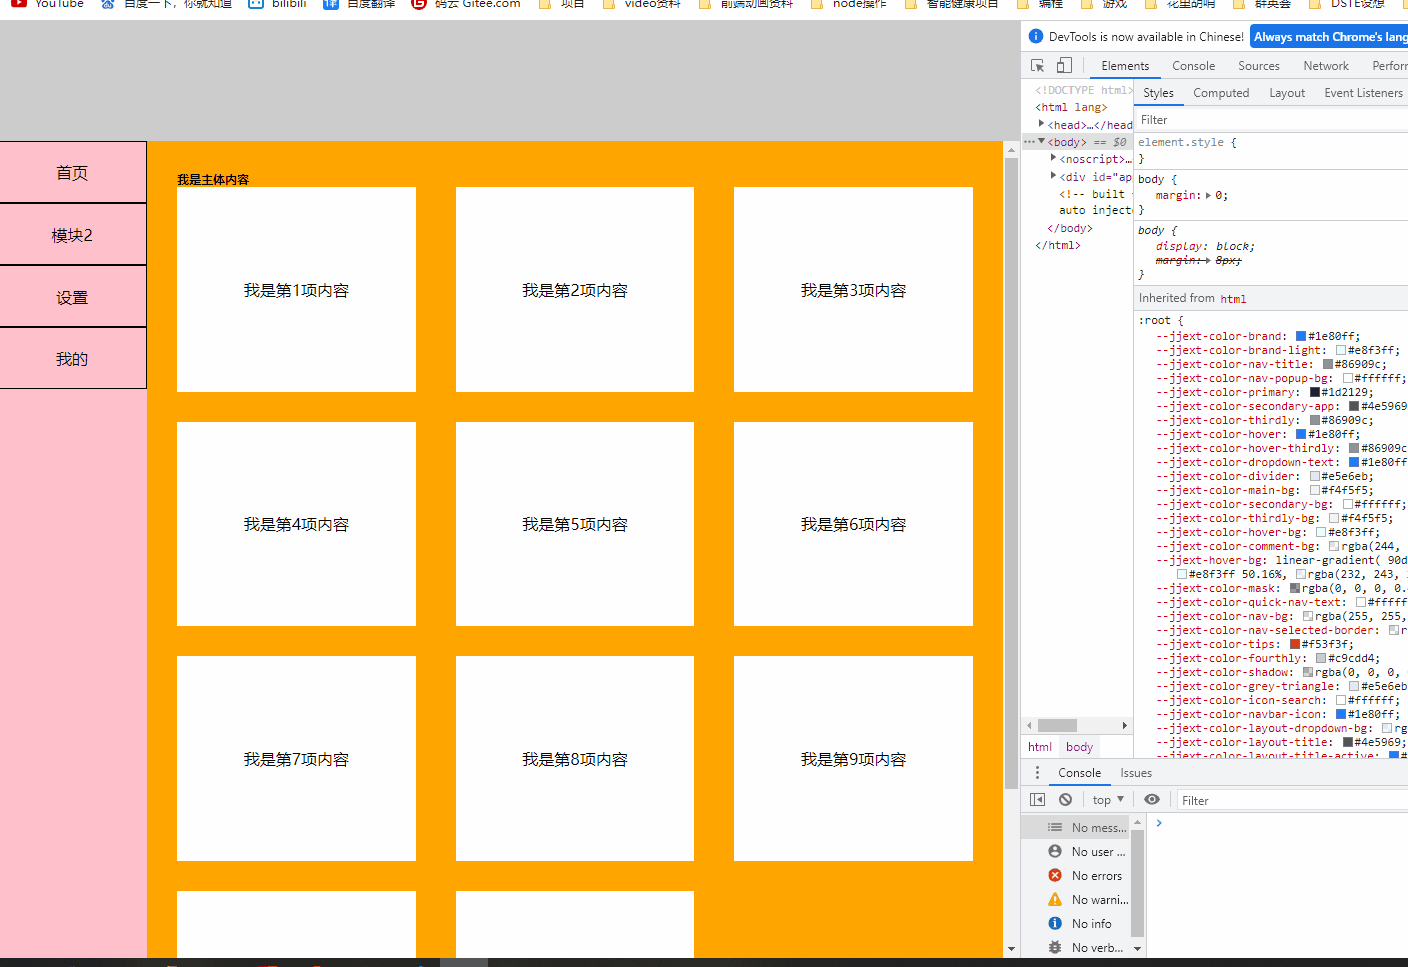The height and width of the screenshot is (967, 1408).
Task: Click the ellipsis beside the body node
Action: pyautogui.click(x=1029, y=142)
